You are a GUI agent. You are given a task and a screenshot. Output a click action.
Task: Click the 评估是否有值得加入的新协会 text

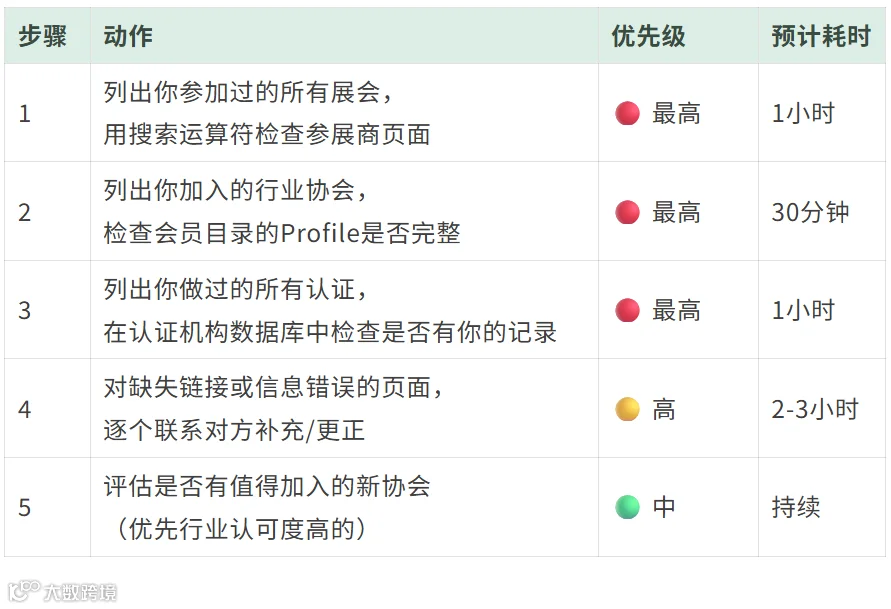267,486
